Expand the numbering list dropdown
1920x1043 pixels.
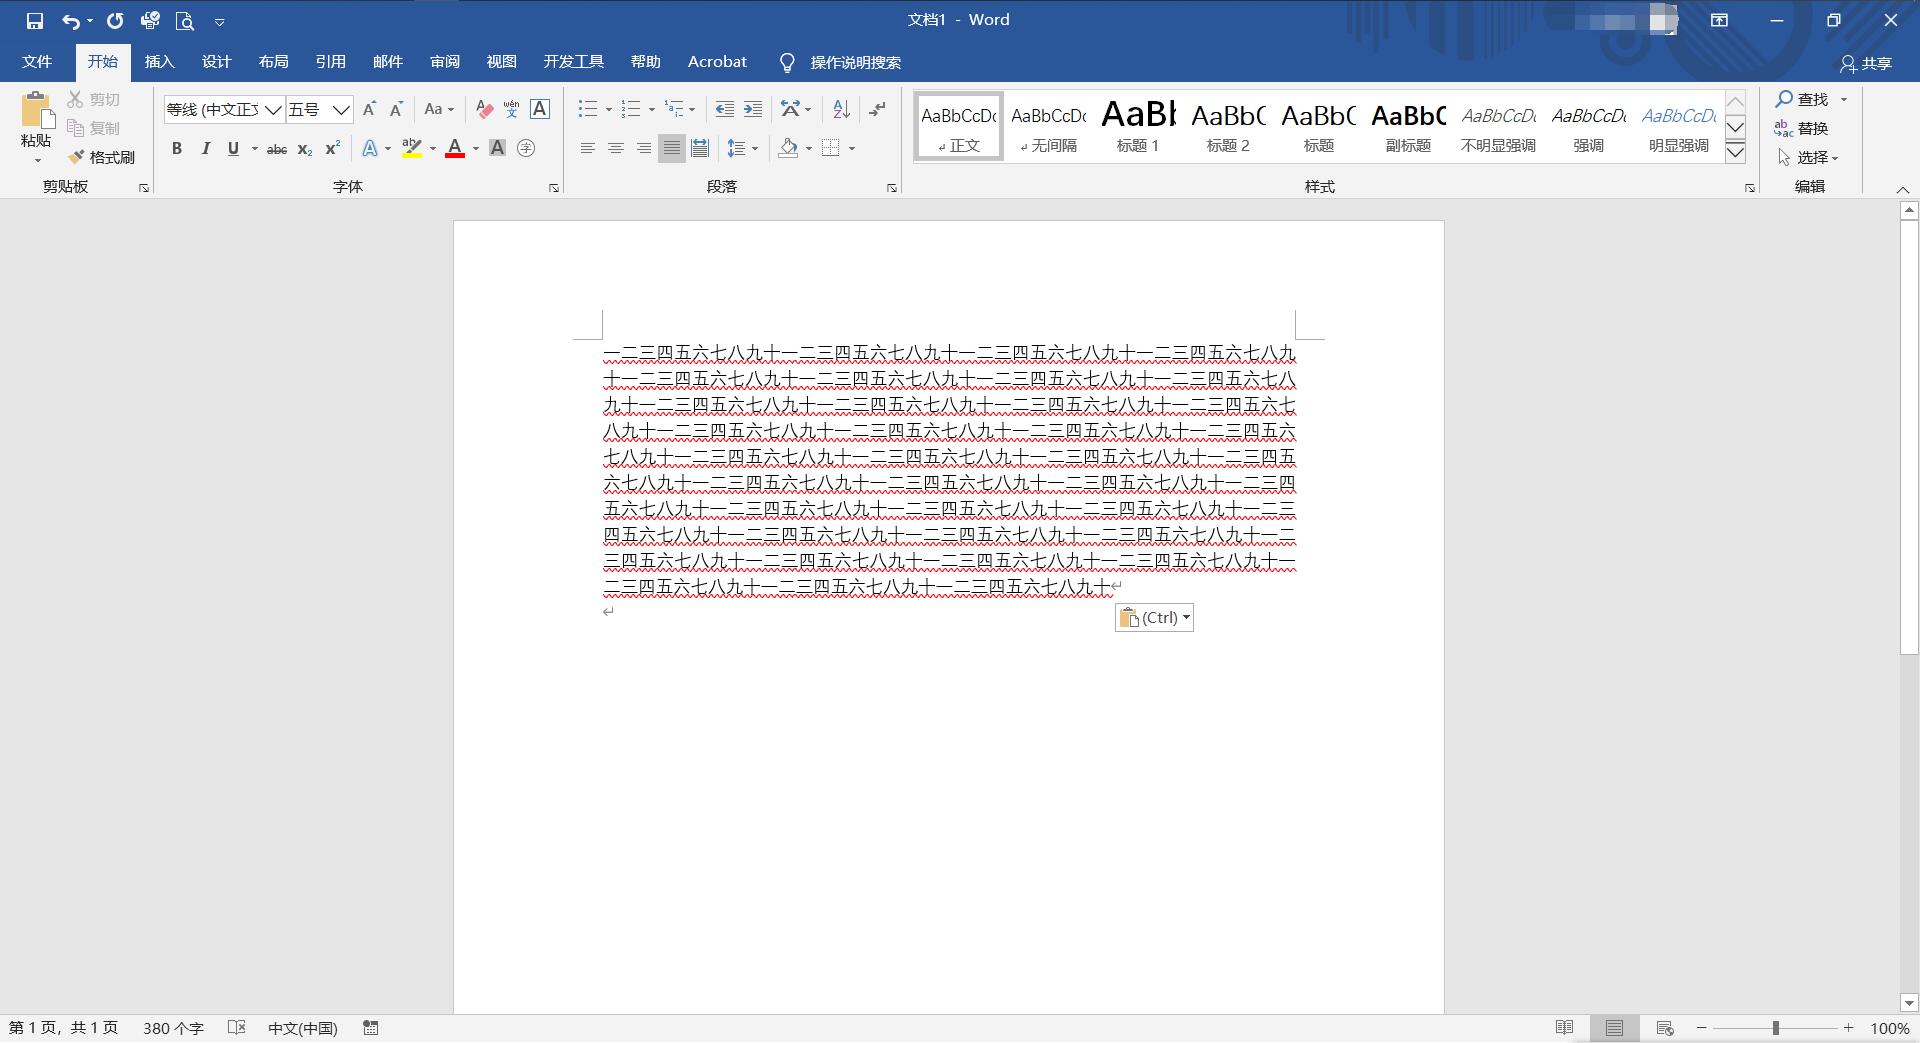651,110
